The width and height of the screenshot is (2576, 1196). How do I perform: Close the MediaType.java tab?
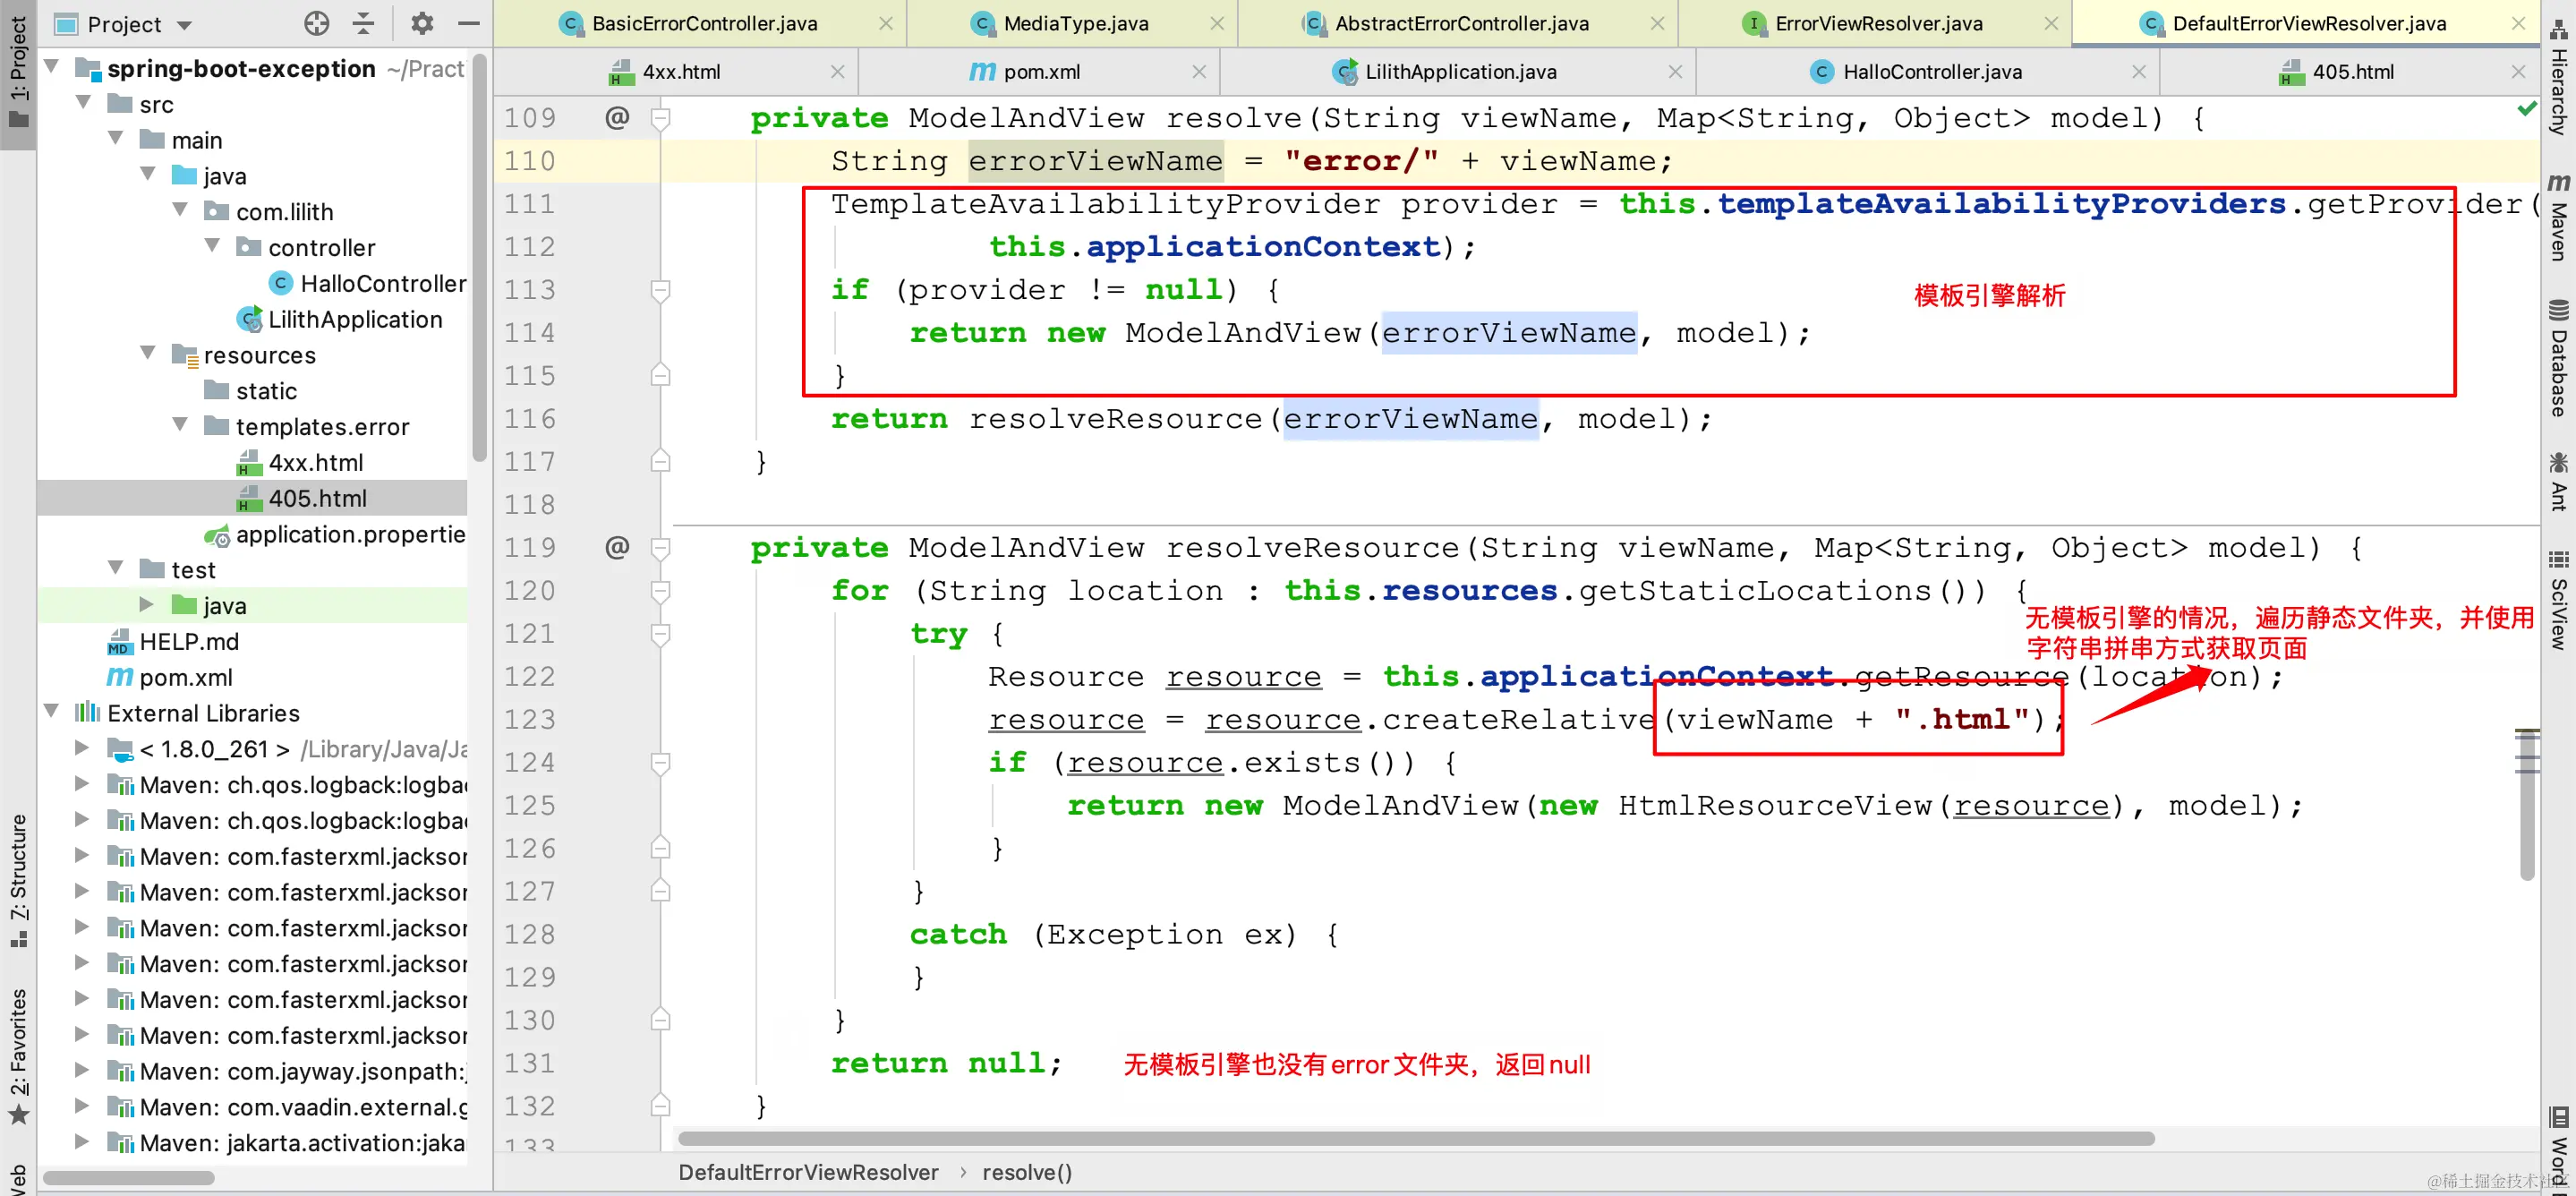point(1216,23)
